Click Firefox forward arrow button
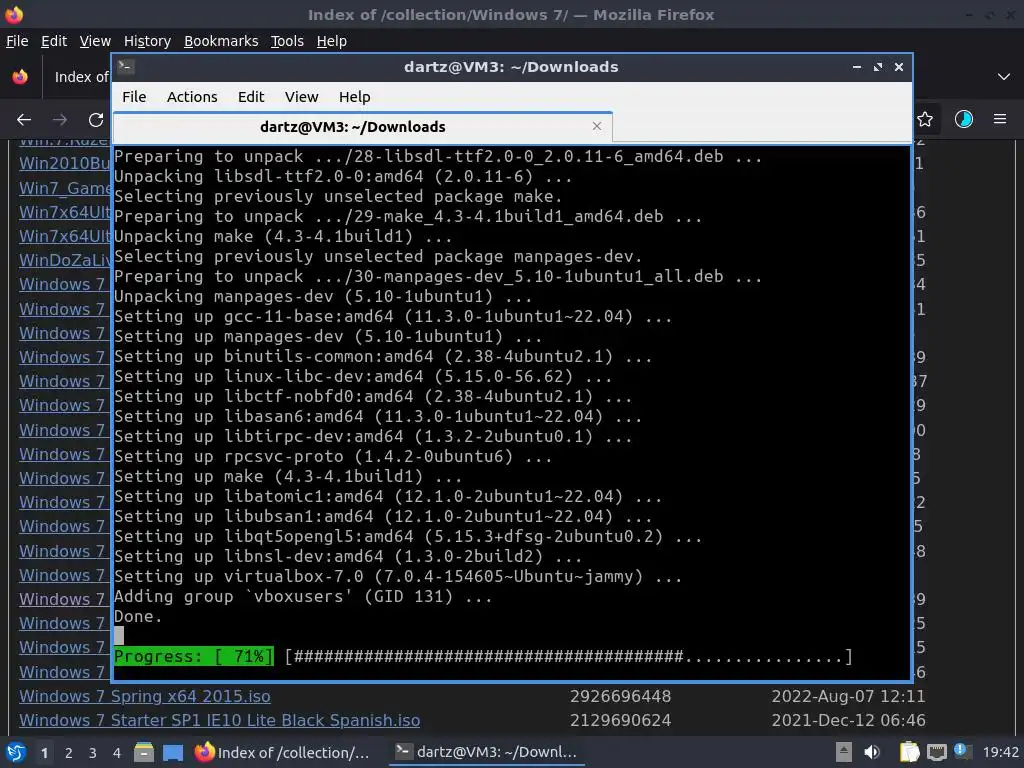This screenshot has width=1024, height=768. (x=60, y=120)
